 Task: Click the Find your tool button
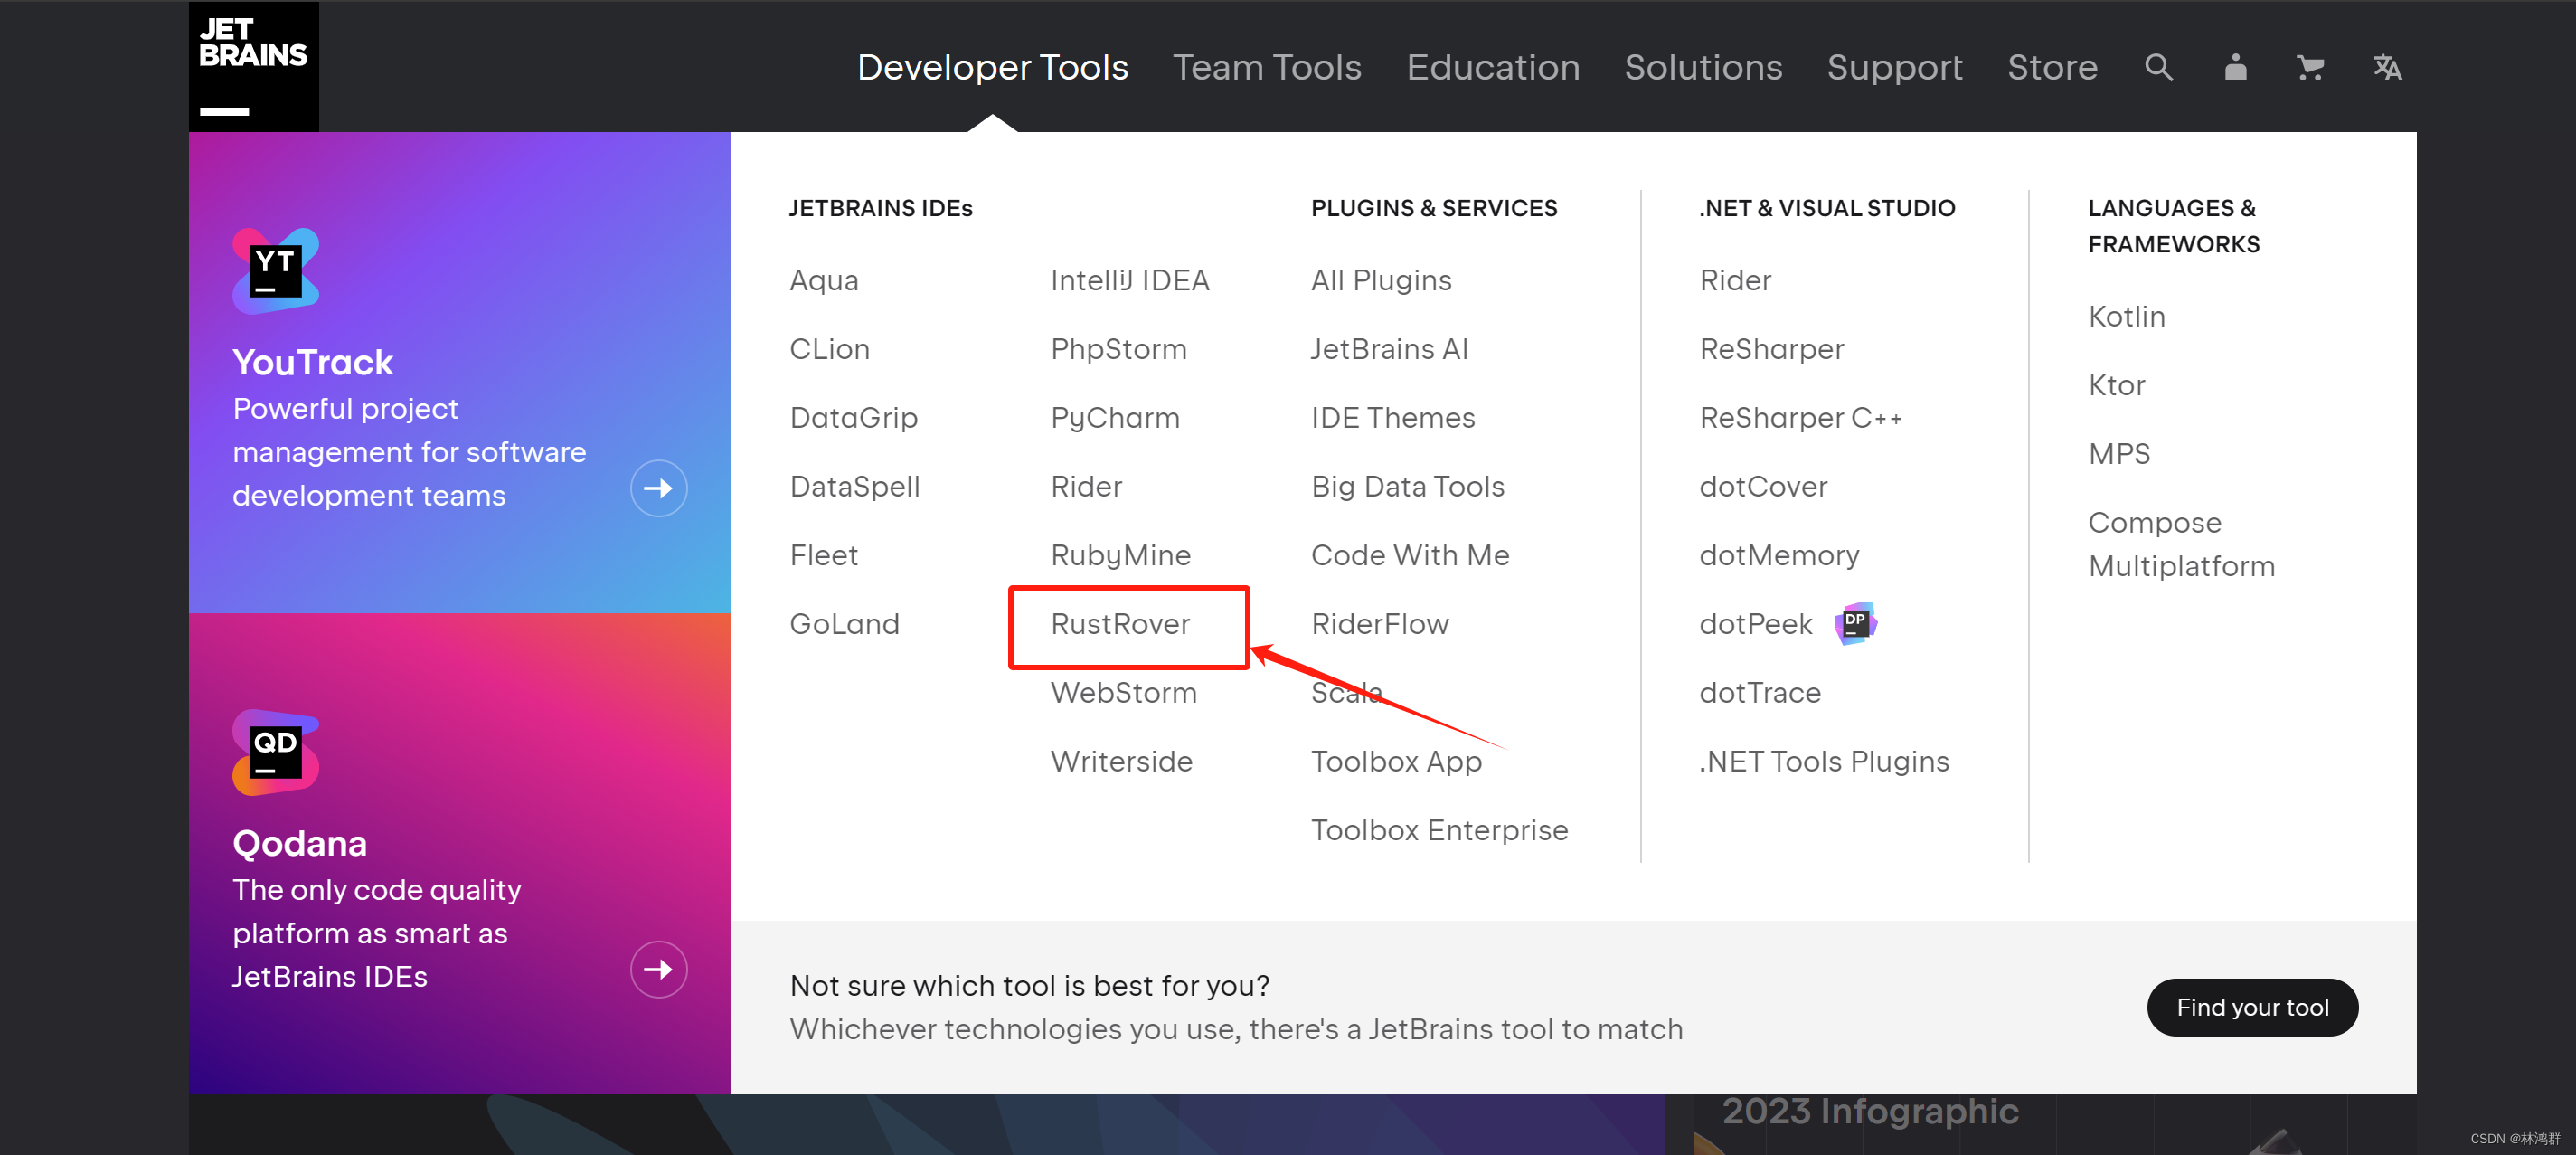pos(2252,1007)
